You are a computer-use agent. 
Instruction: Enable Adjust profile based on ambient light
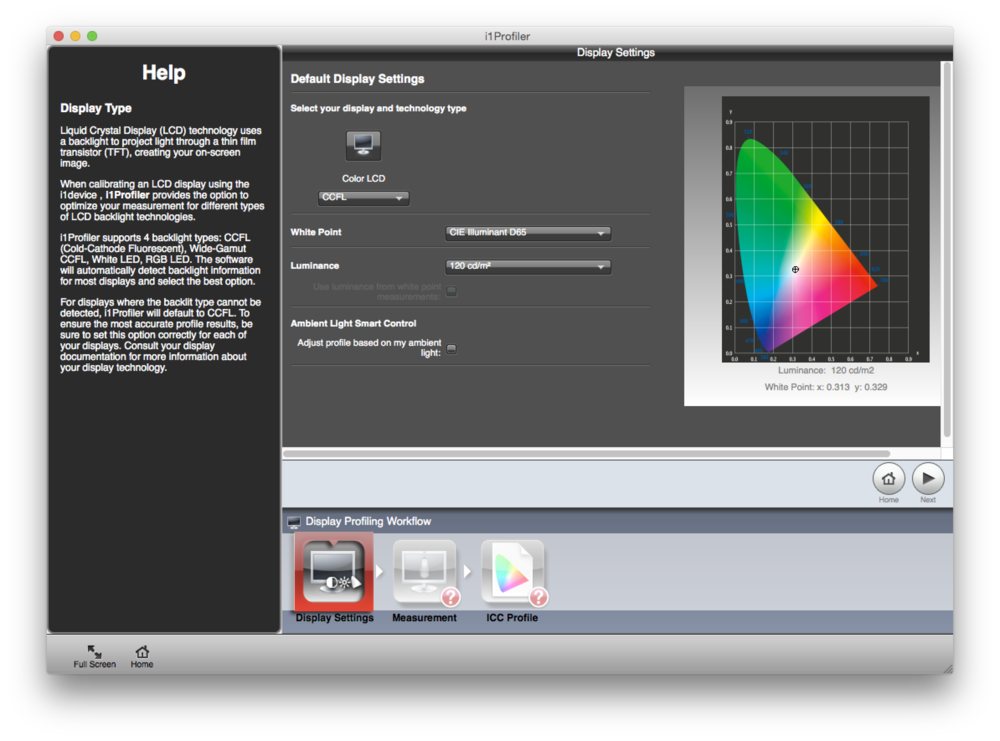[x=452, y=348]
